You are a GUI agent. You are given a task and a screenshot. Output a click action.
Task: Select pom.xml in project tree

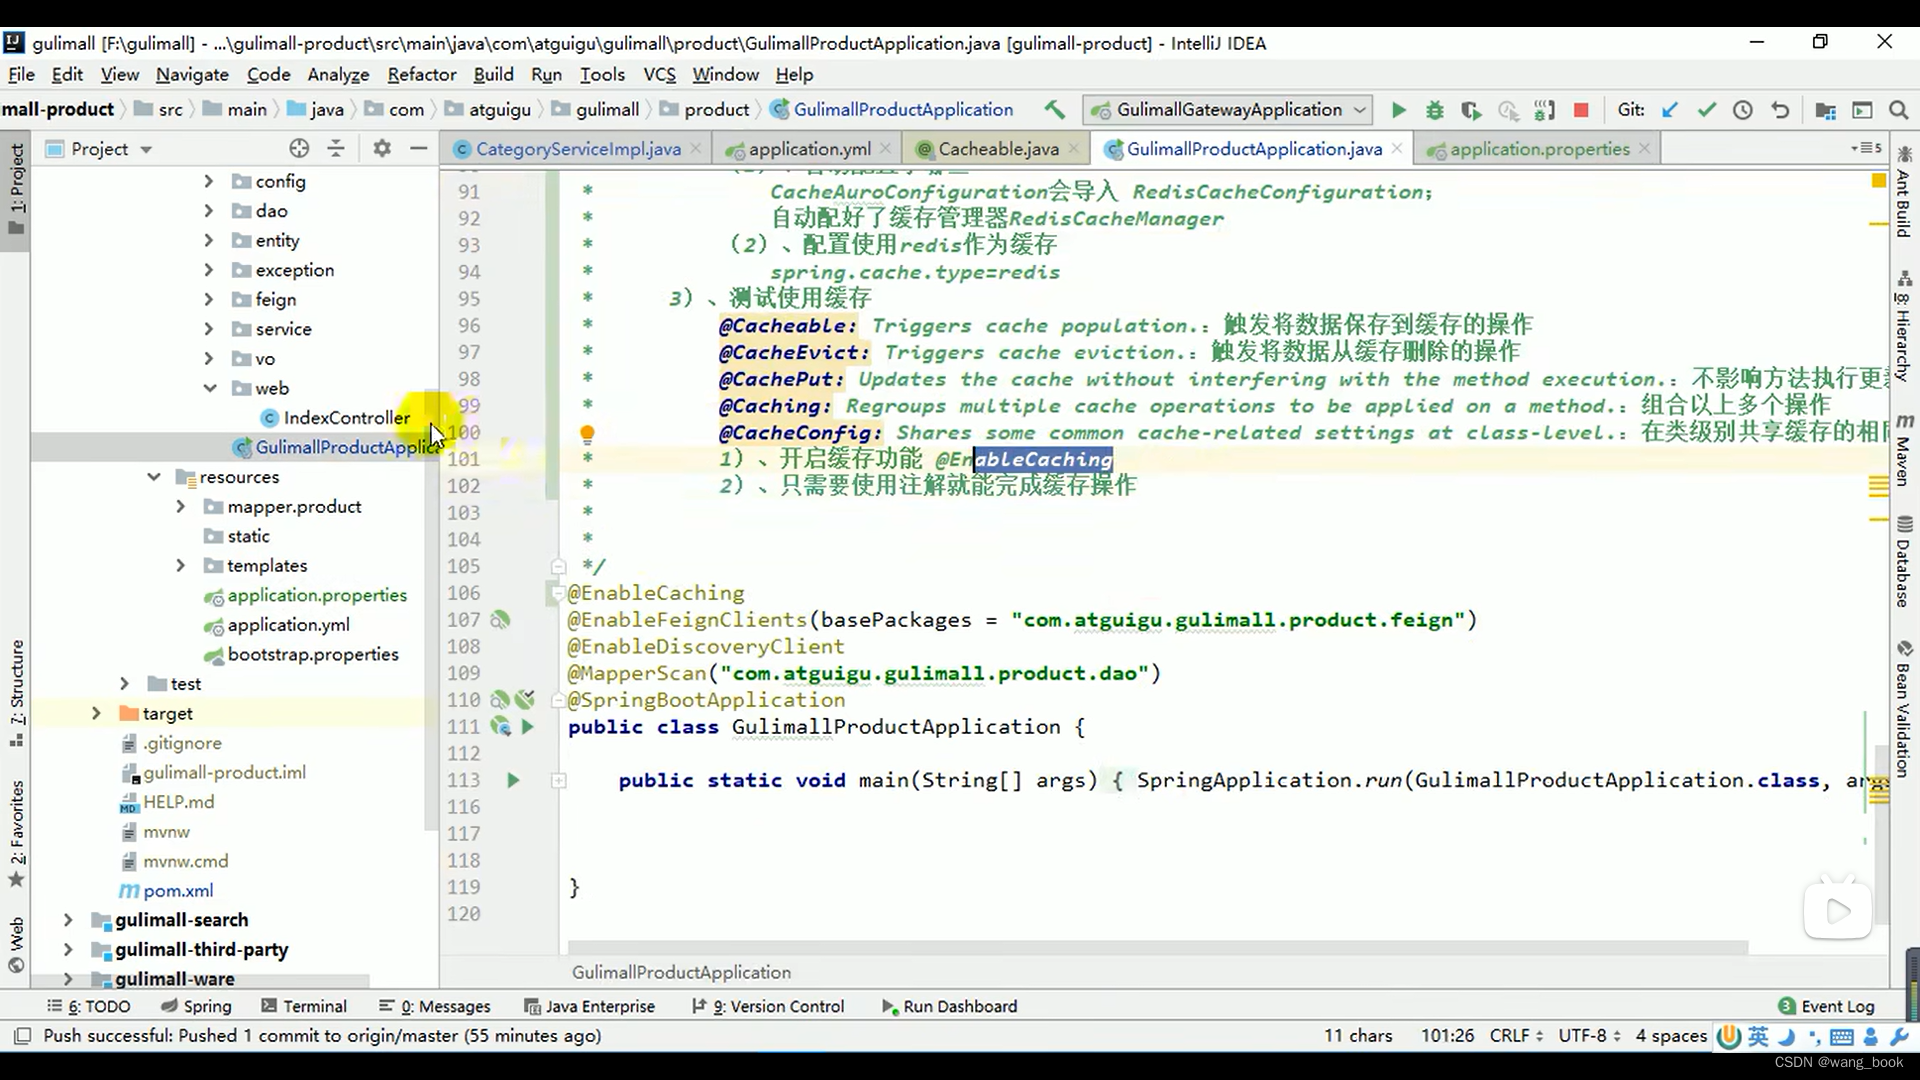coord(178,891)
